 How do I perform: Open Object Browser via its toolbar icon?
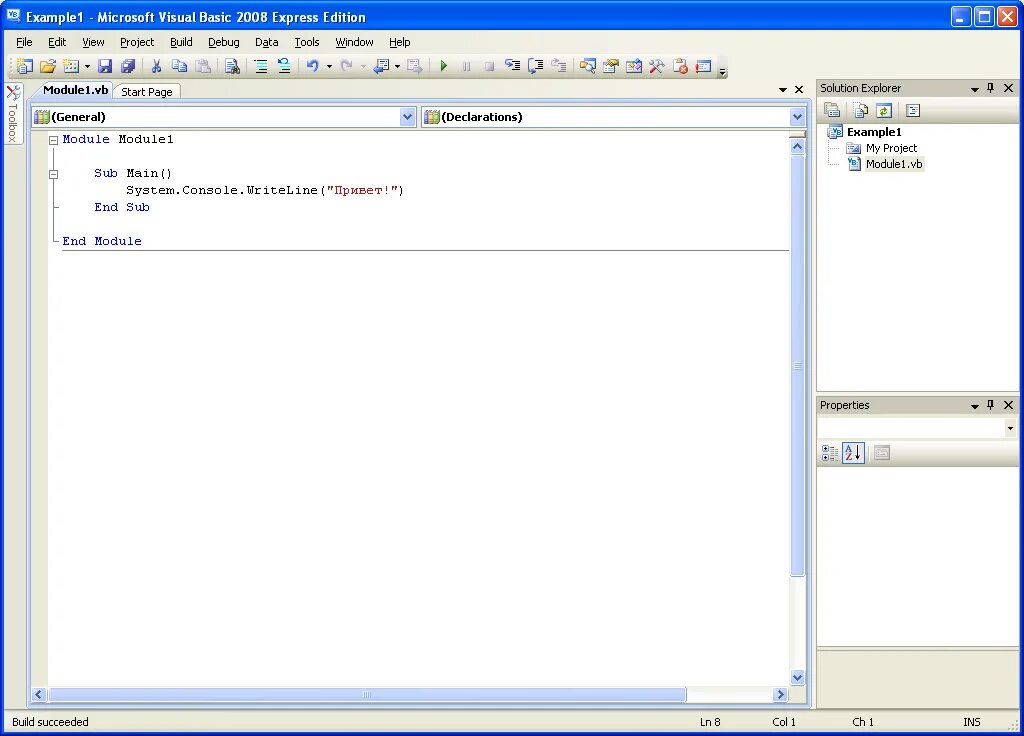633,66
